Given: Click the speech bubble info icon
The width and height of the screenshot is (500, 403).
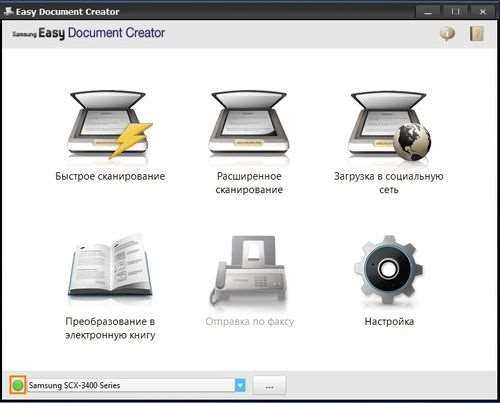Looking at the screenshot, I should 448,34.
